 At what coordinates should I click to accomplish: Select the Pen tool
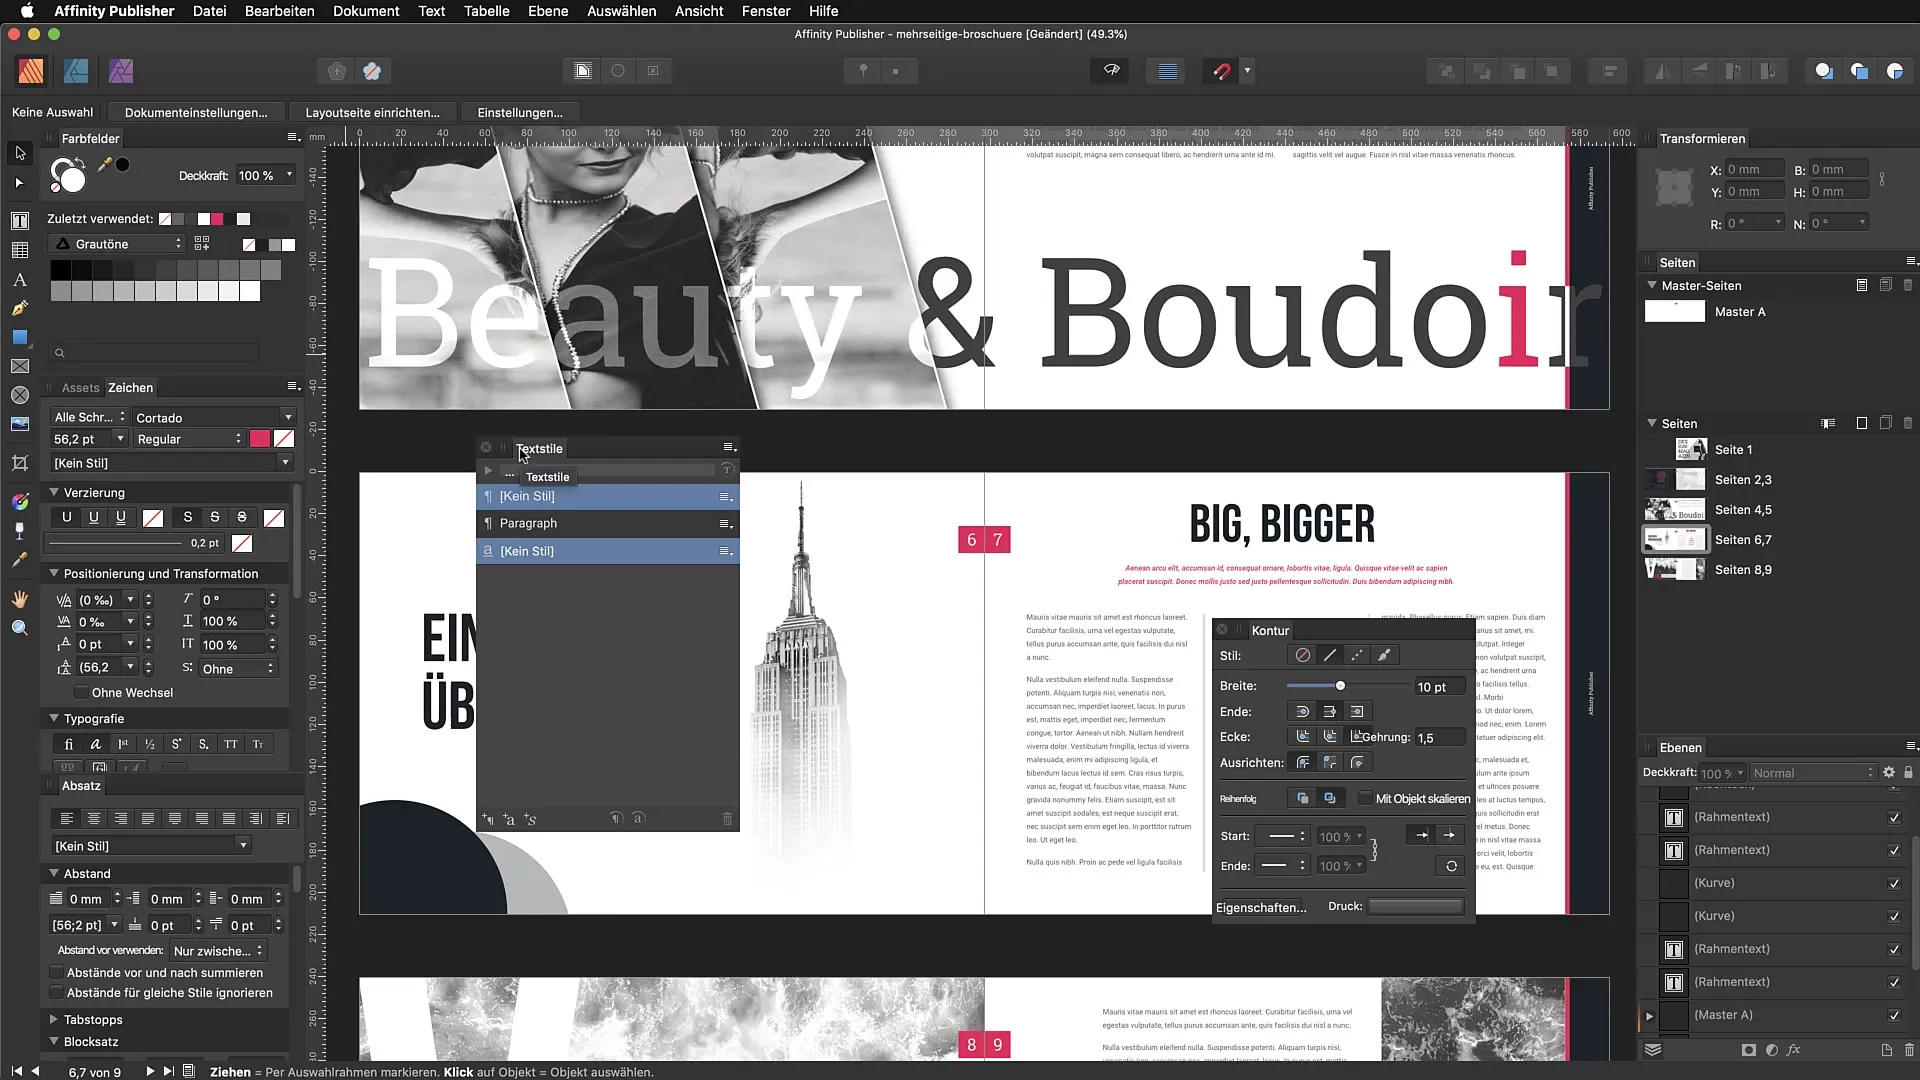click(20, 309)
